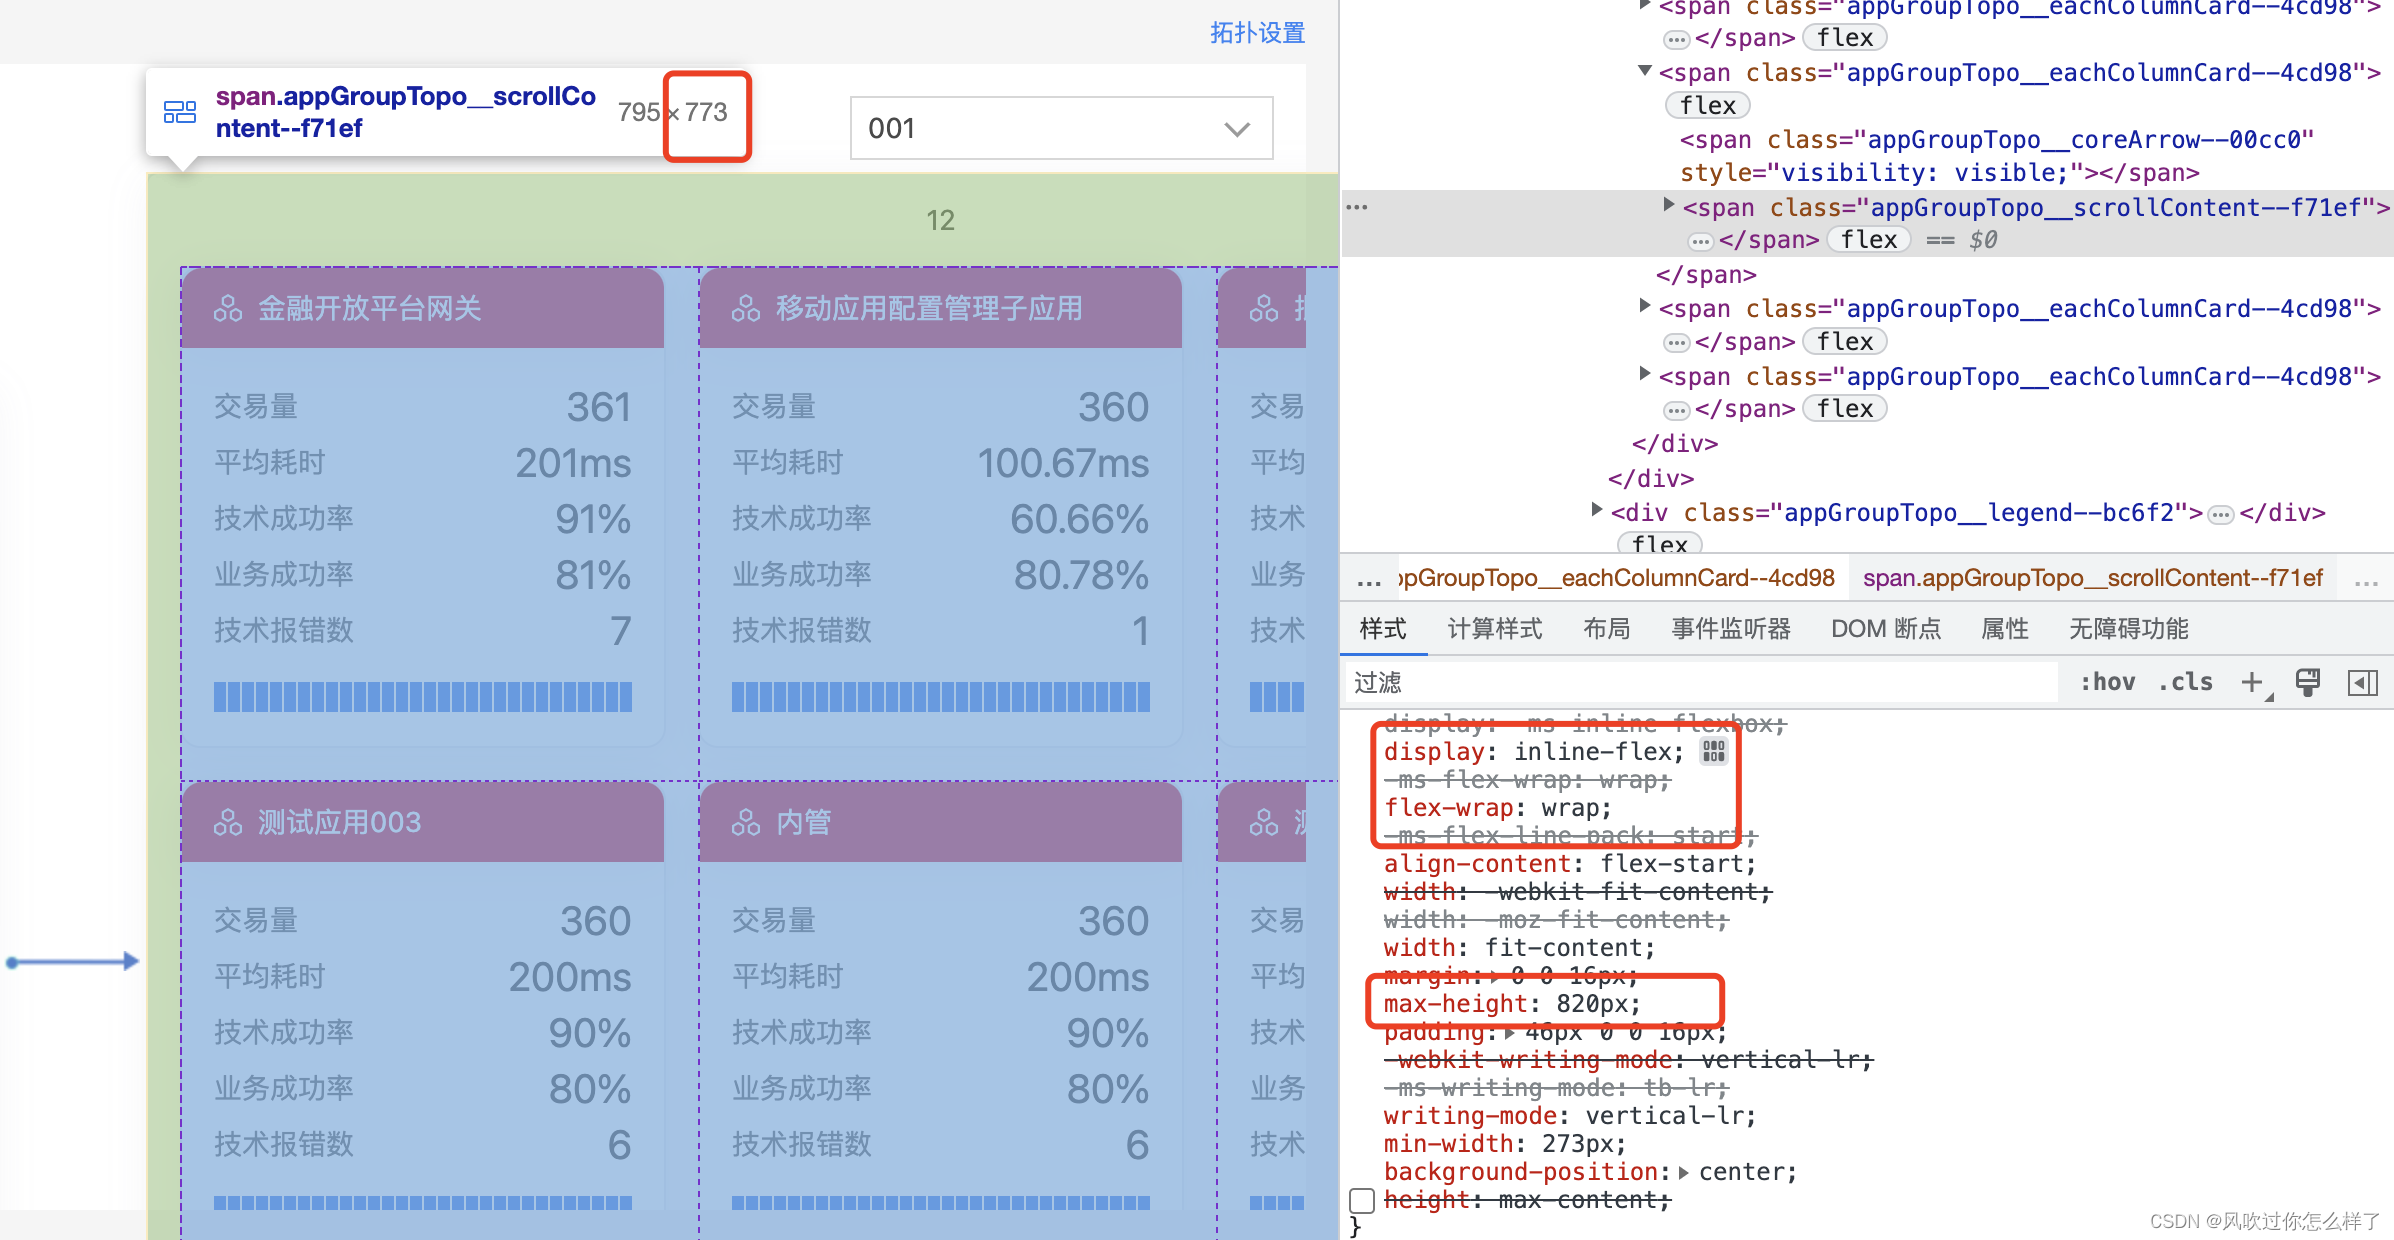Click progress bar in 金融开放平台网关 card
This screenshot has height=1240, width=2394.
pyautogui.click(x=423, y=697)
